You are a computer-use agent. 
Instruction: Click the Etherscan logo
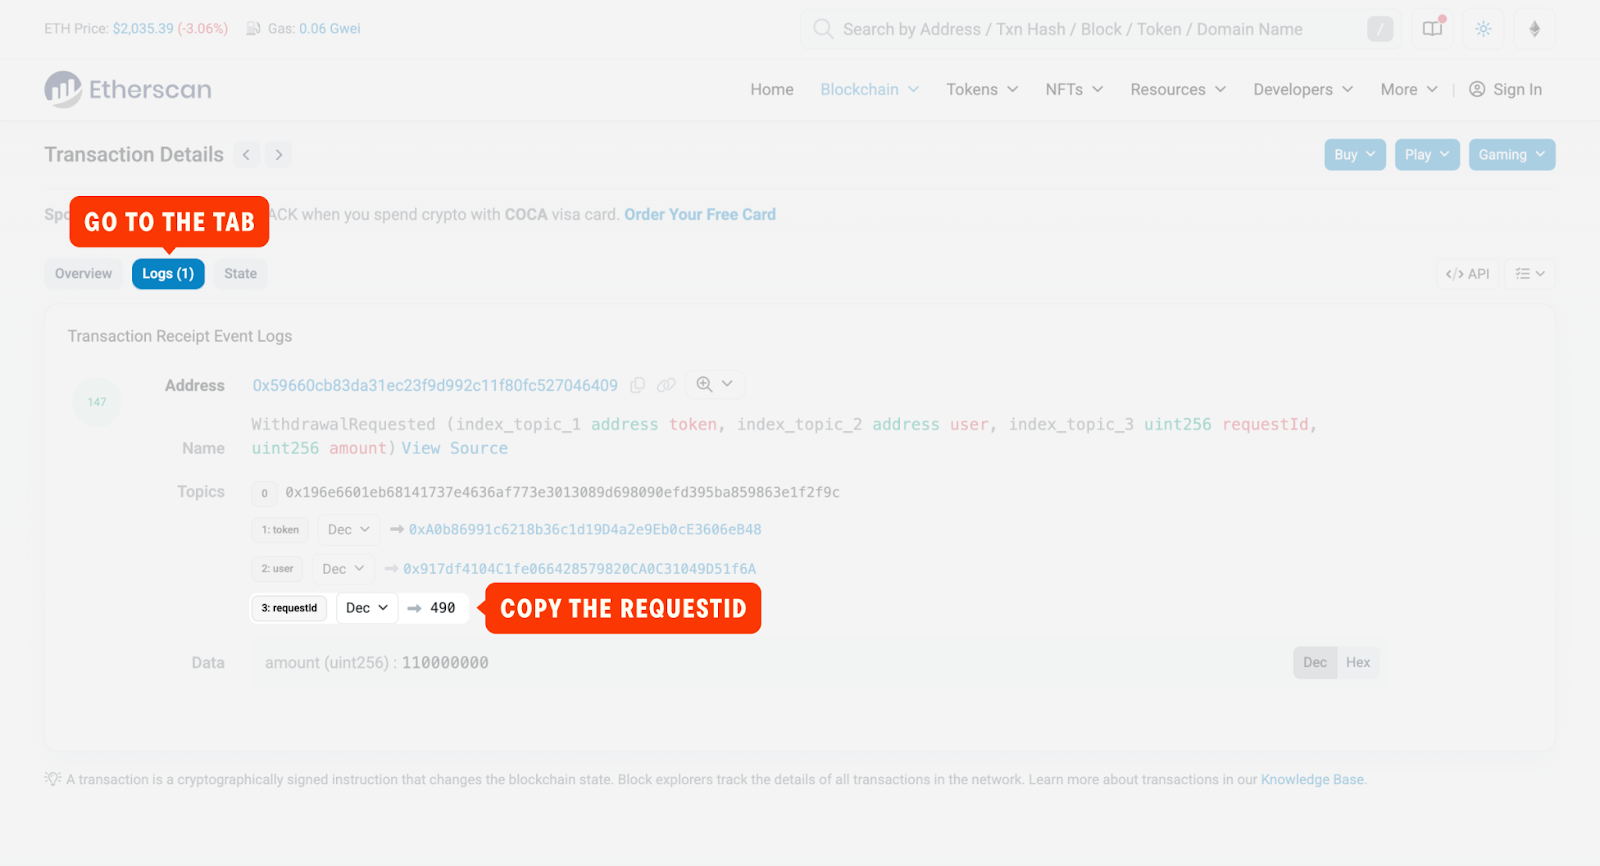pyautogui.click(x=128, y=89)
